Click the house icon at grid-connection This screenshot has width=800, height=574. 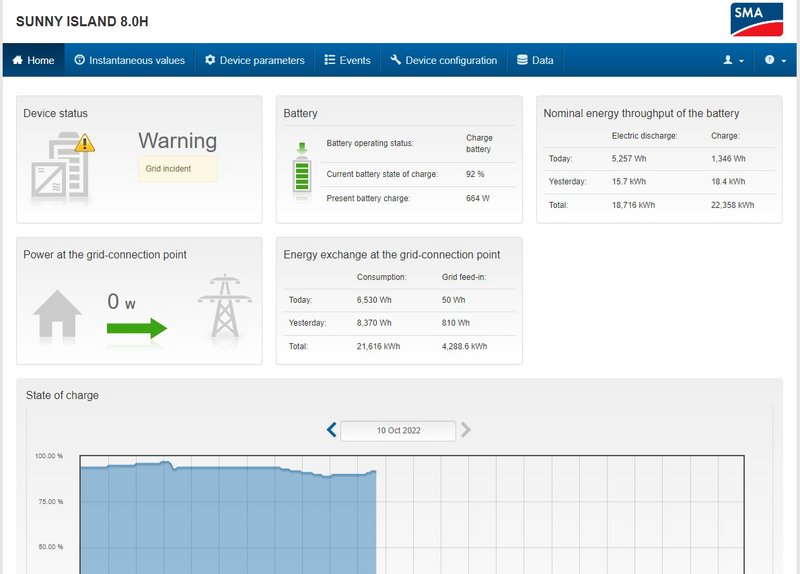pos(57,314)
